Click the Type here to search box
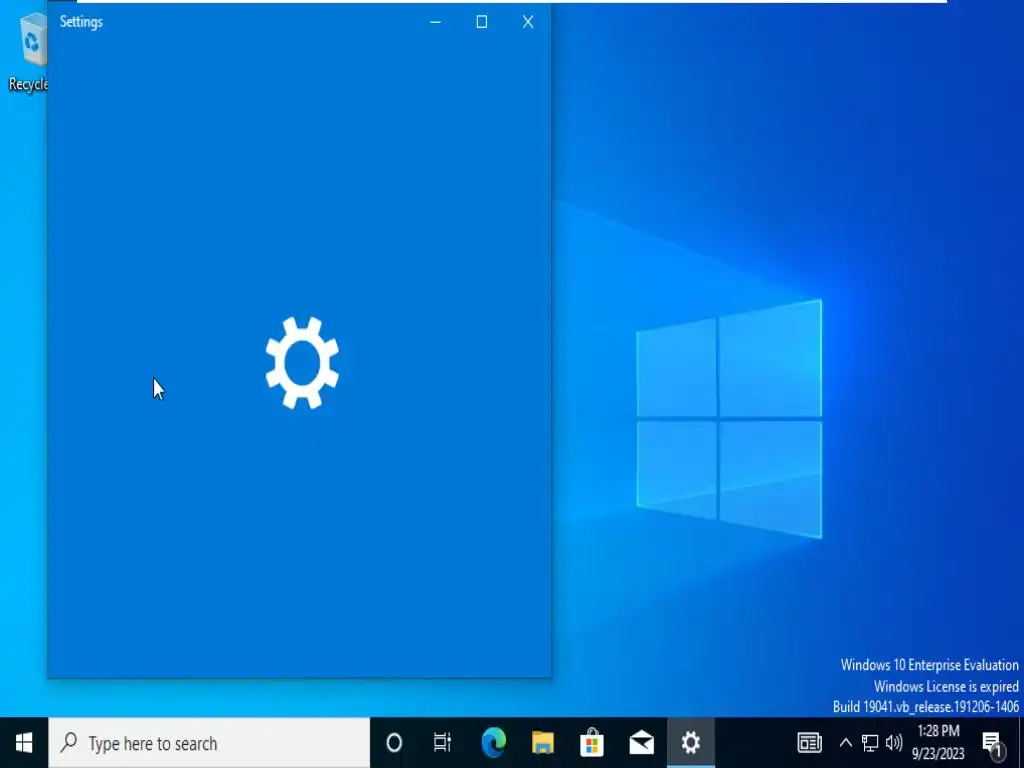This screenshot has height=768, width=1024. coord(209,743)
